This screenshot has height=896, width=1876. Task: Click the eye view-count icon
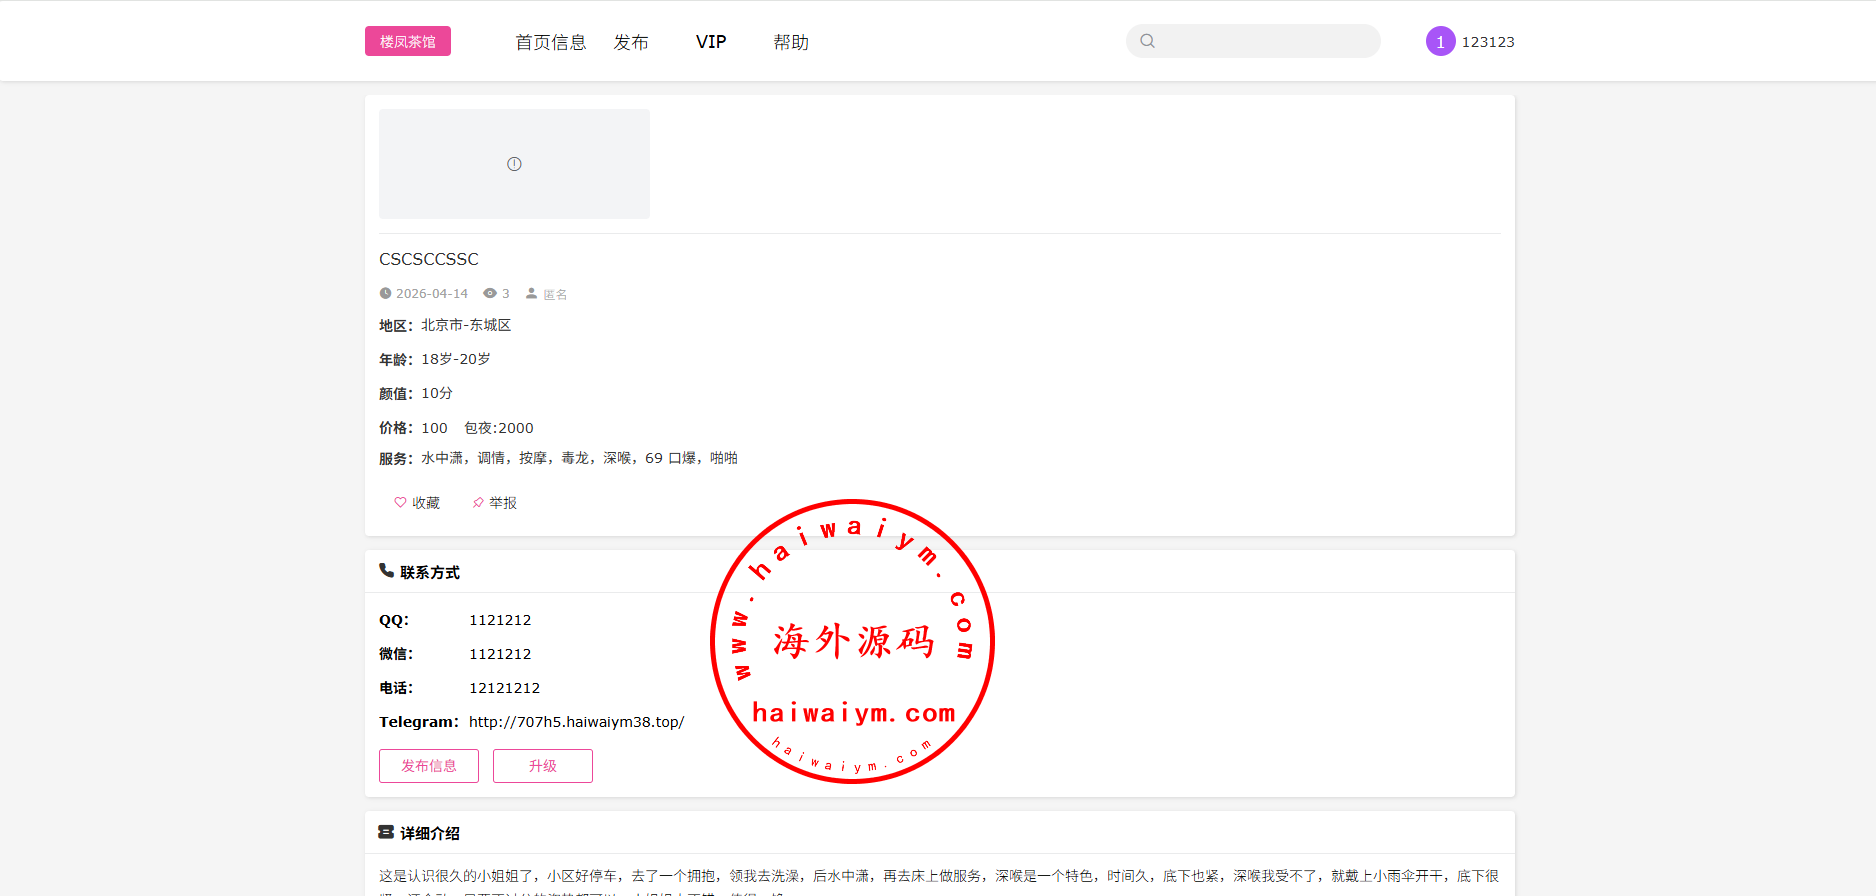(490, 293)
